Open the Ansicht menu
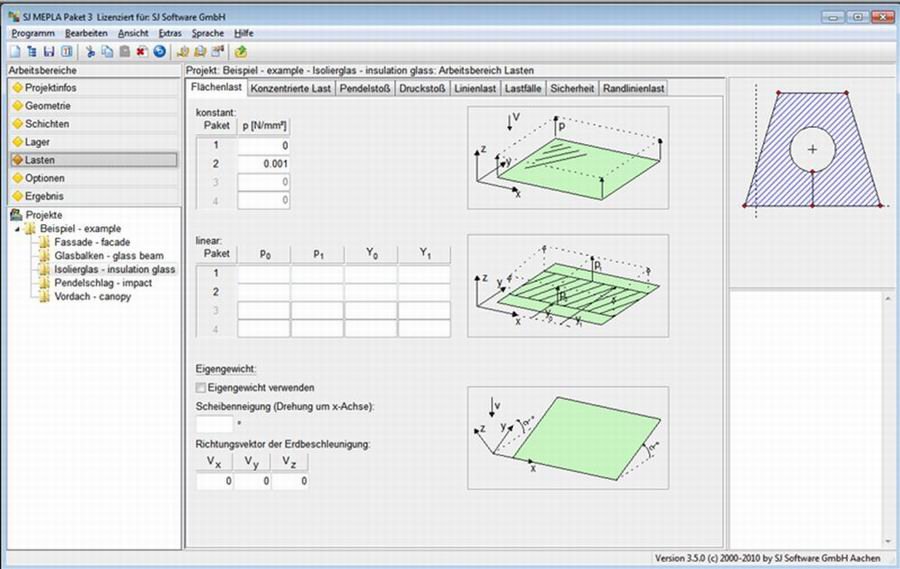Viewport: 900px width, 569px height. (x=133, y=33)
